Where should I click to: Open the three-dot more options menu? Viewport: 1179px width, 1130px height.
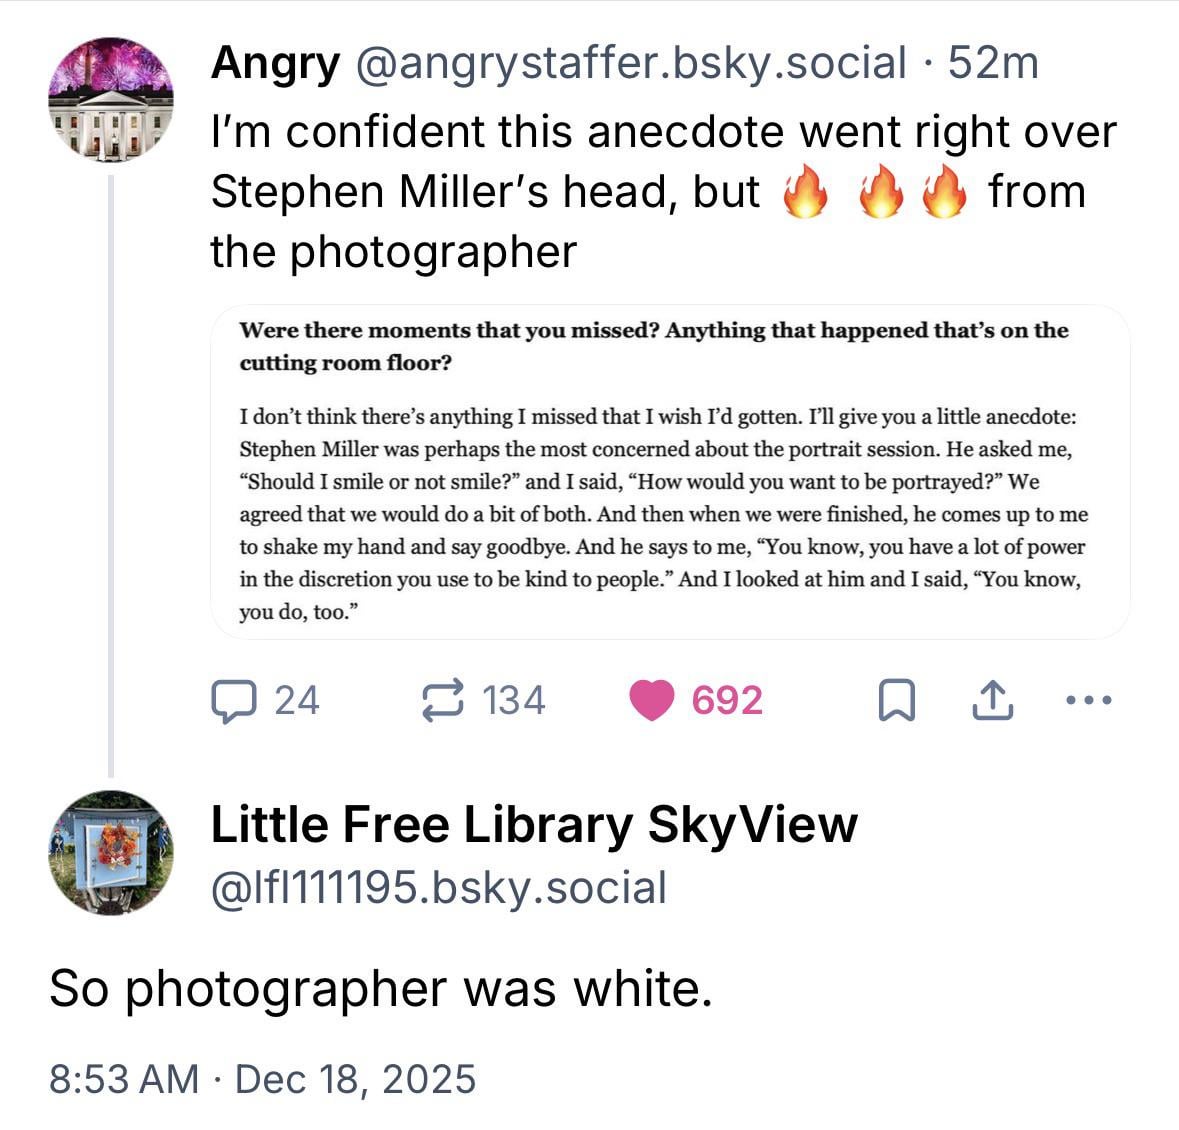[x=1088, y=700]
